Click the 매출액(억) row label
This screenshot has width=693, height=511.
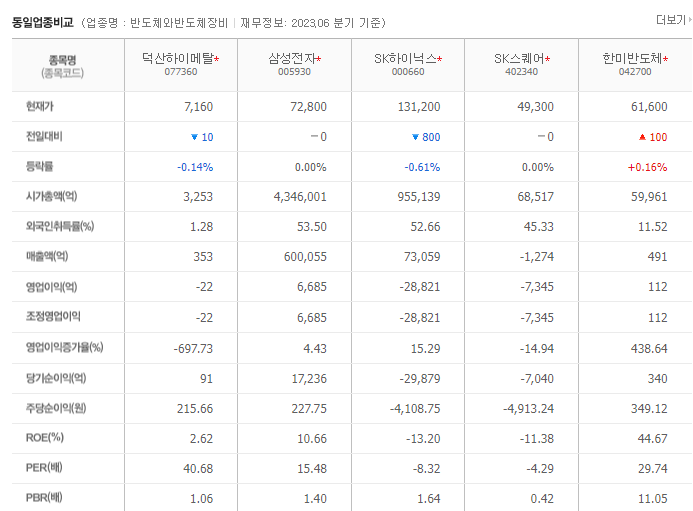coord(47,256)
